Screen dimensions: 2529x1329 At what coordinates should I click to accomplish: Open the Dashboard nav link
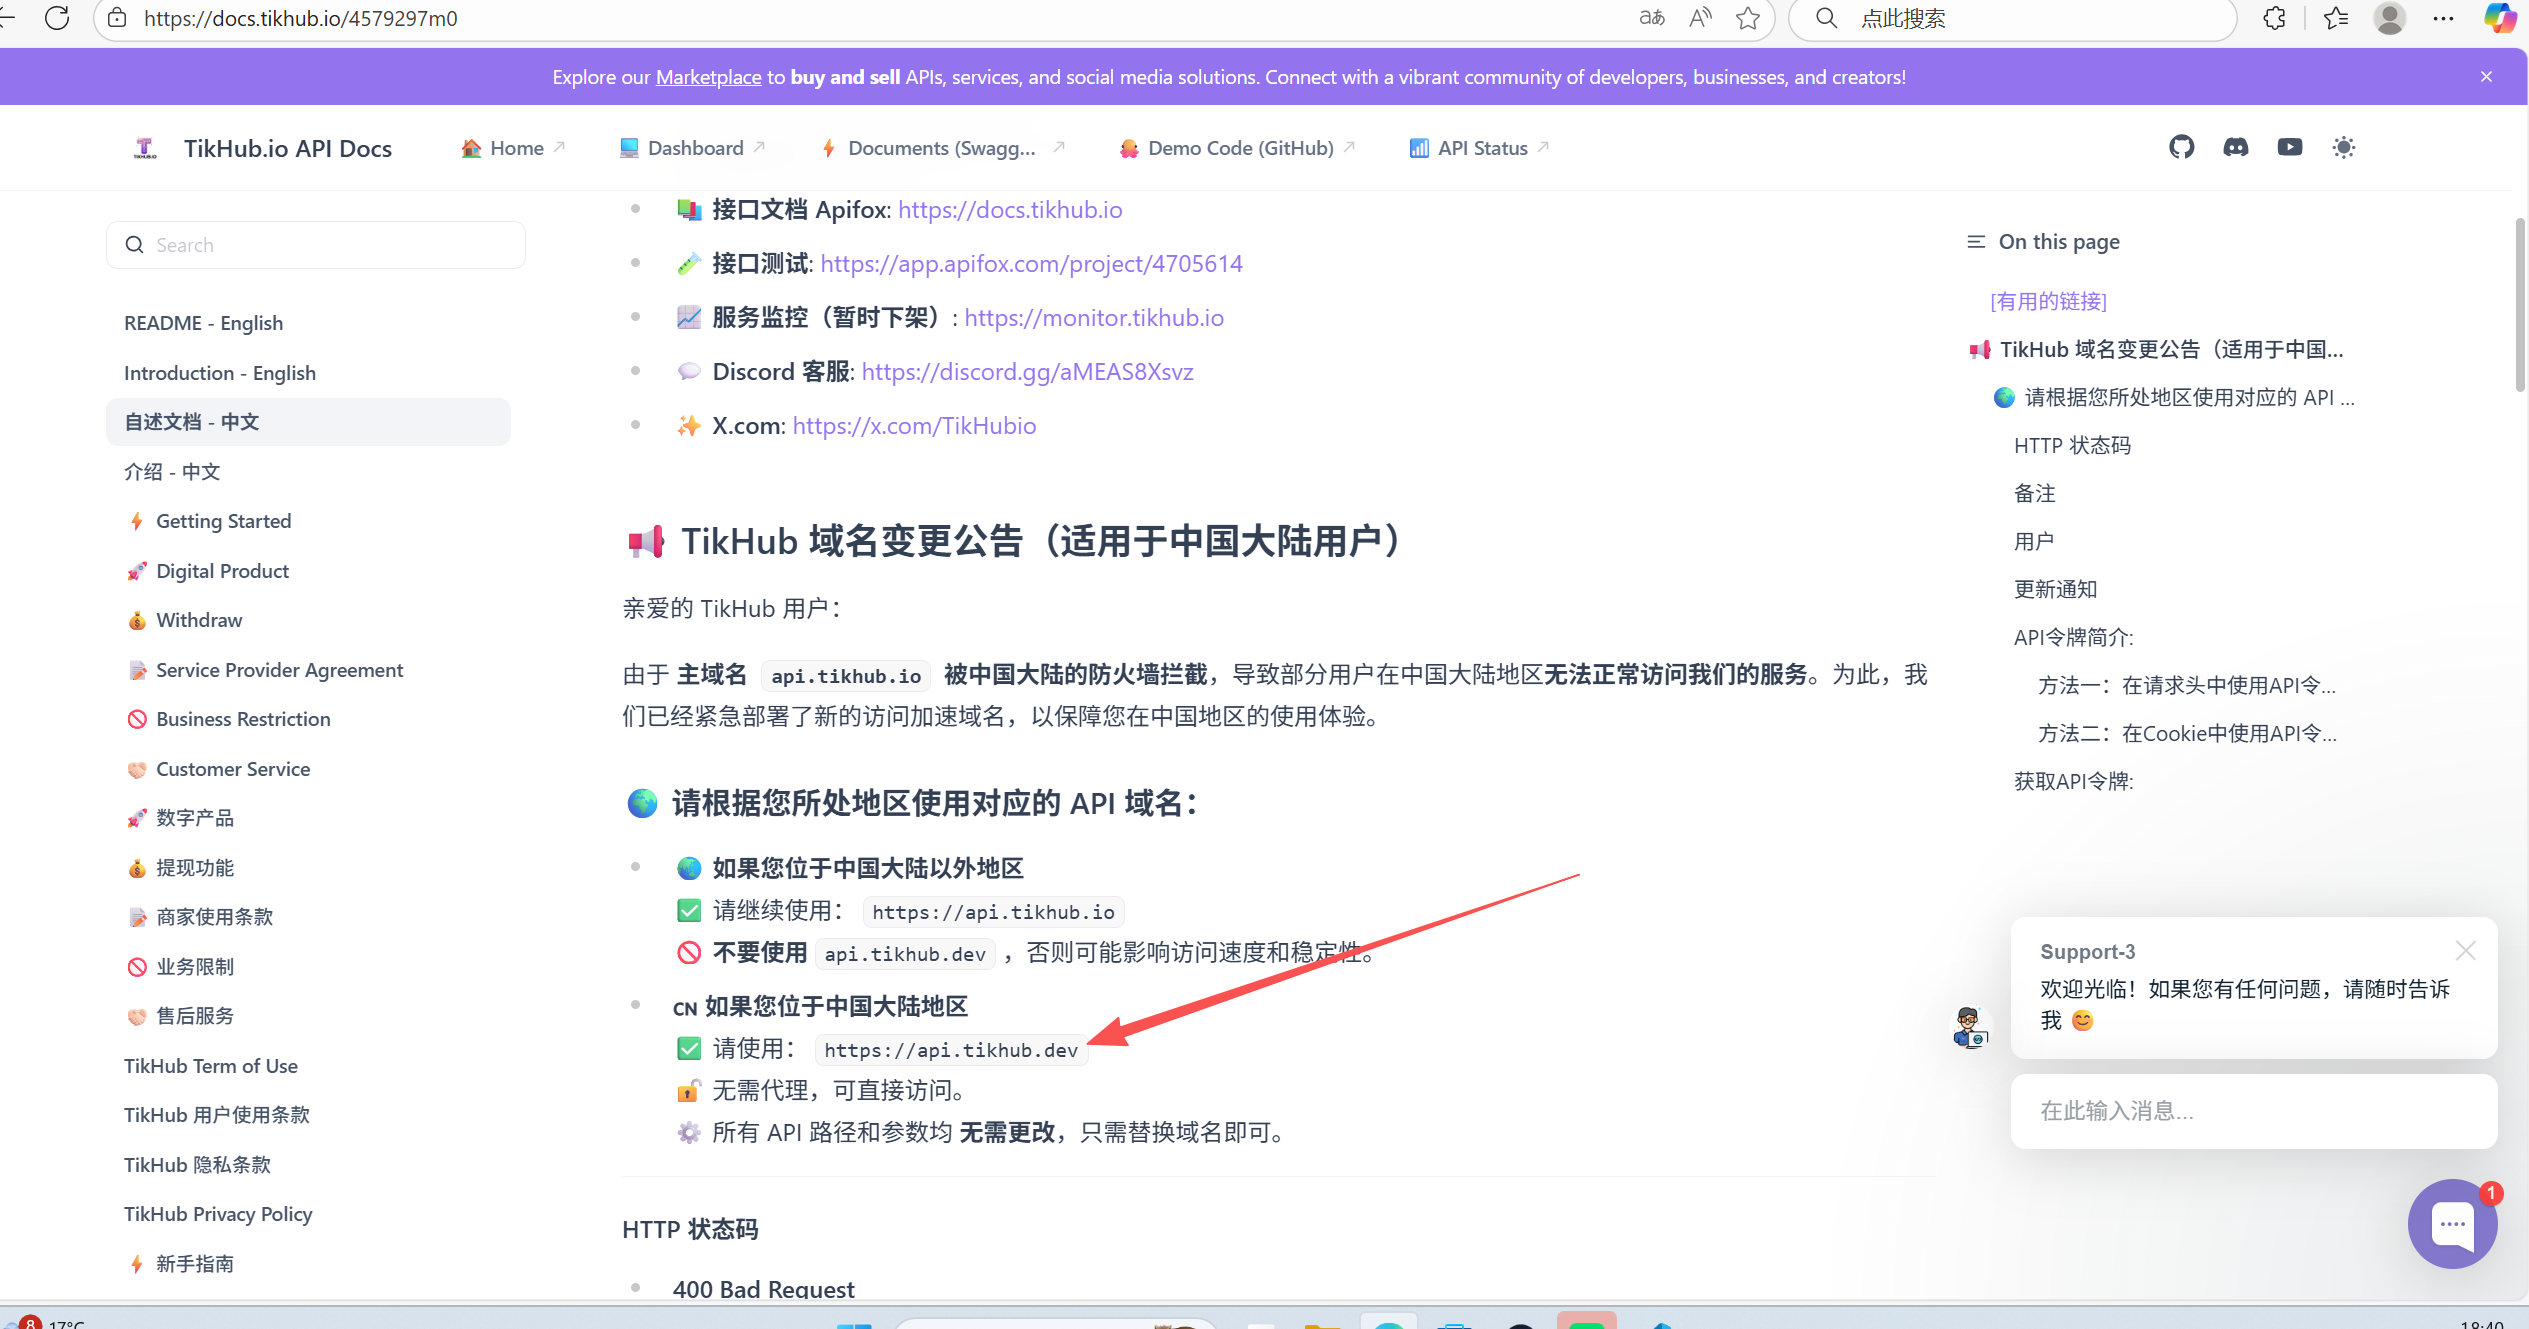pyautogui.click(x=694, y=148)
